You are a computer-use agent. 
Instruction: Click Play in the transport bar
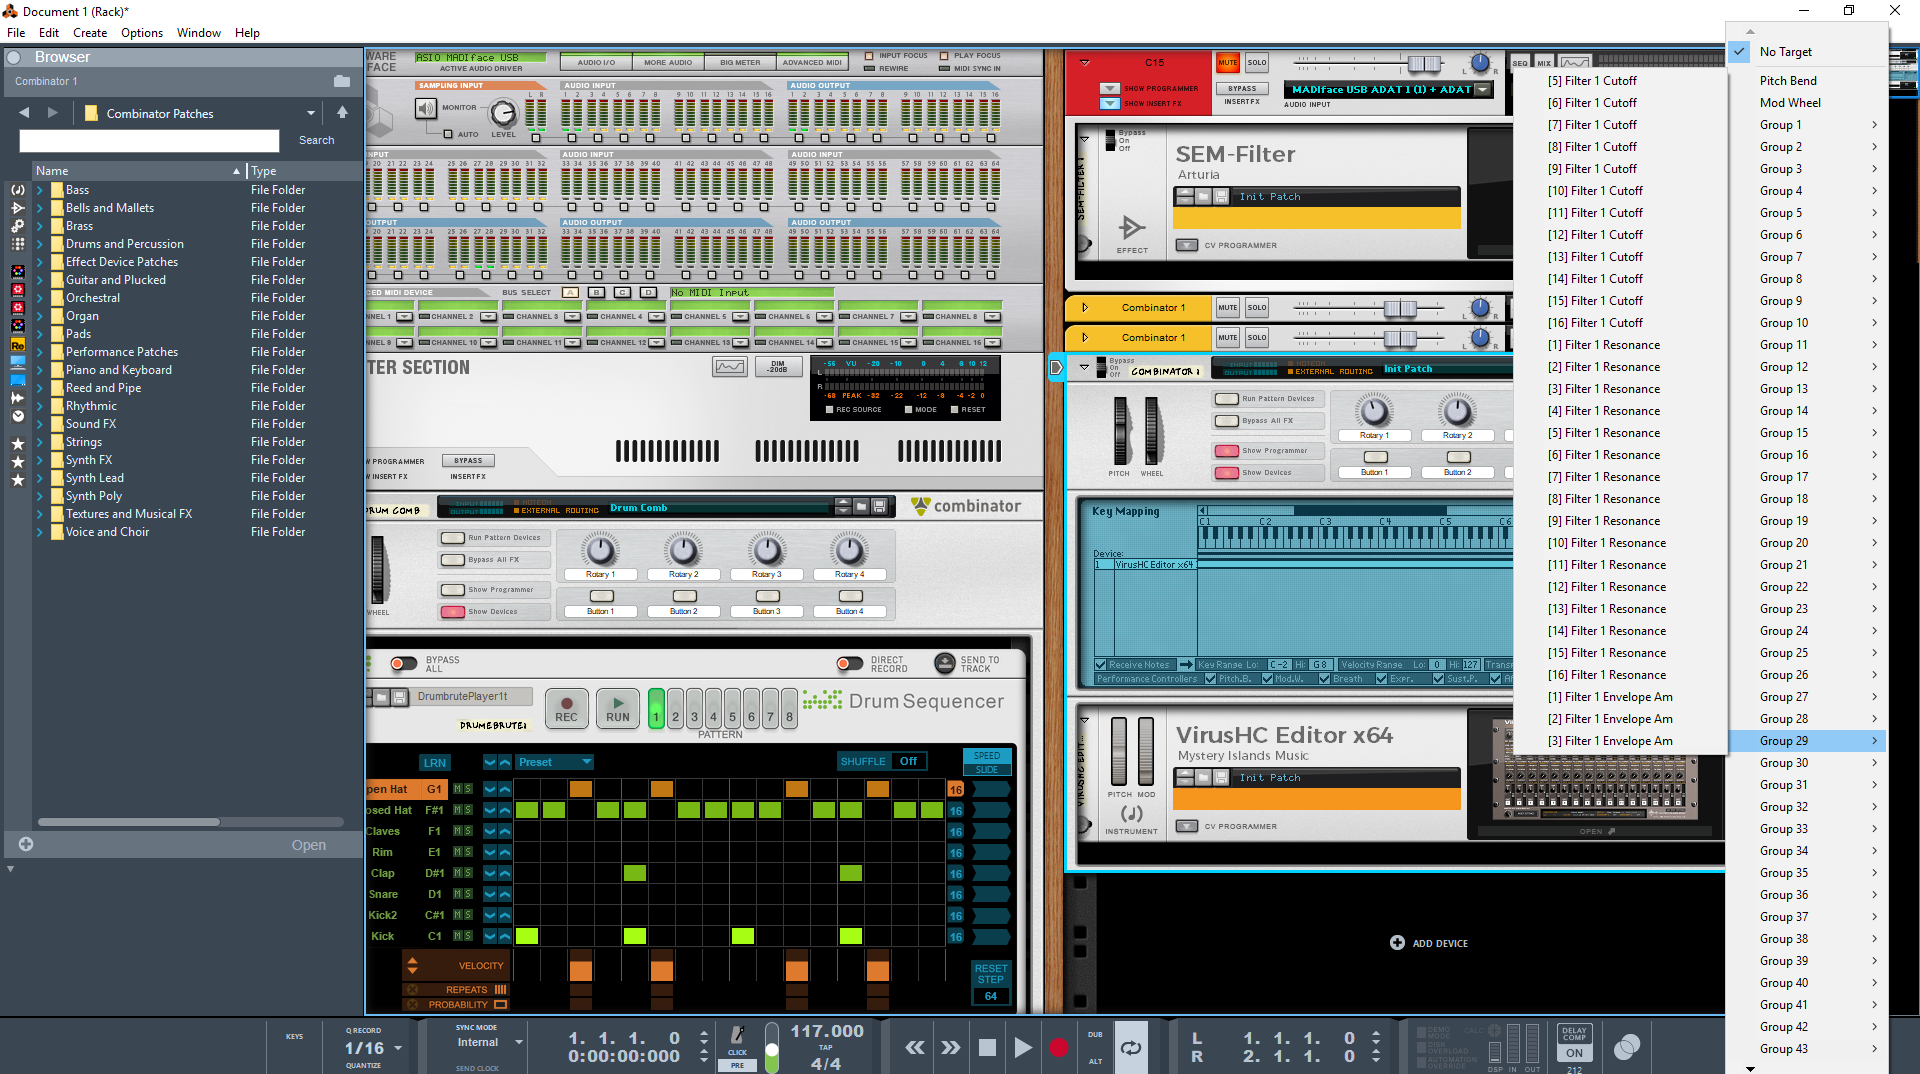(x=1022, y=1047)
